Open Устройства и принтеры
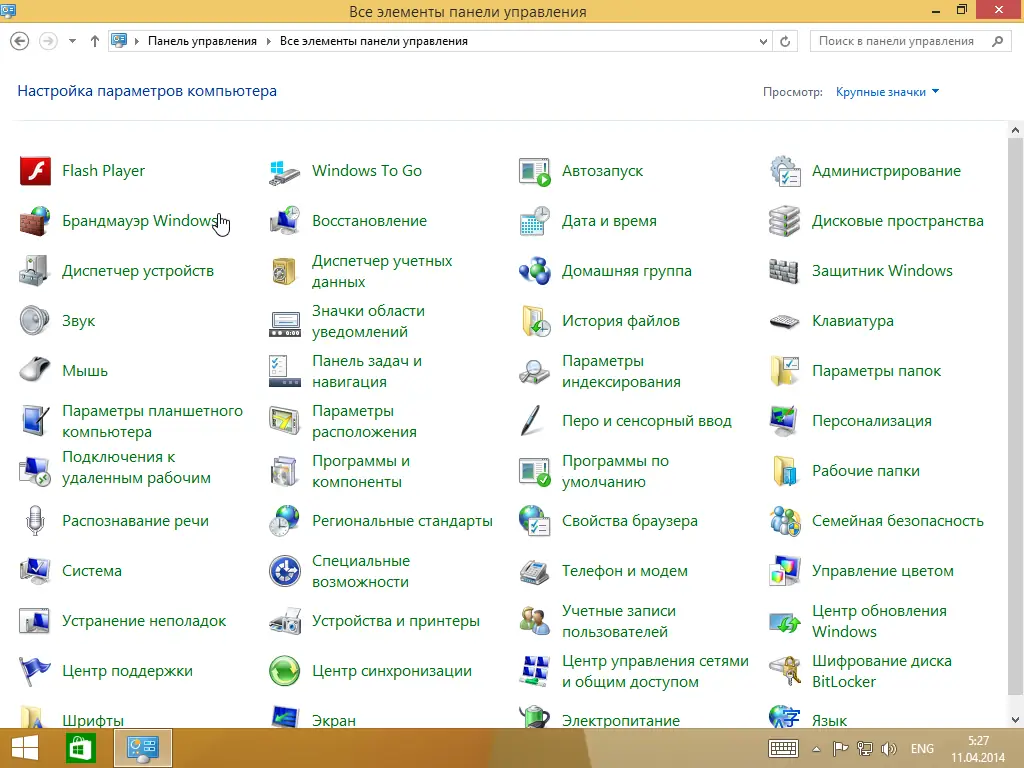 click(394, 620)
